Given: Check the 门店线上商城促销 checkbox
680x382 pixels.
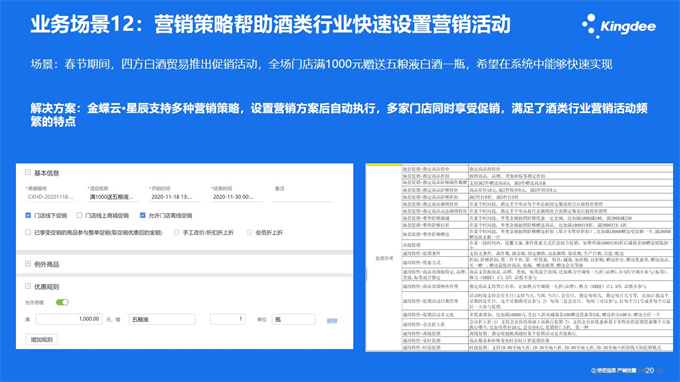Looking at the screenshot, I should click(x=79, y=215).
